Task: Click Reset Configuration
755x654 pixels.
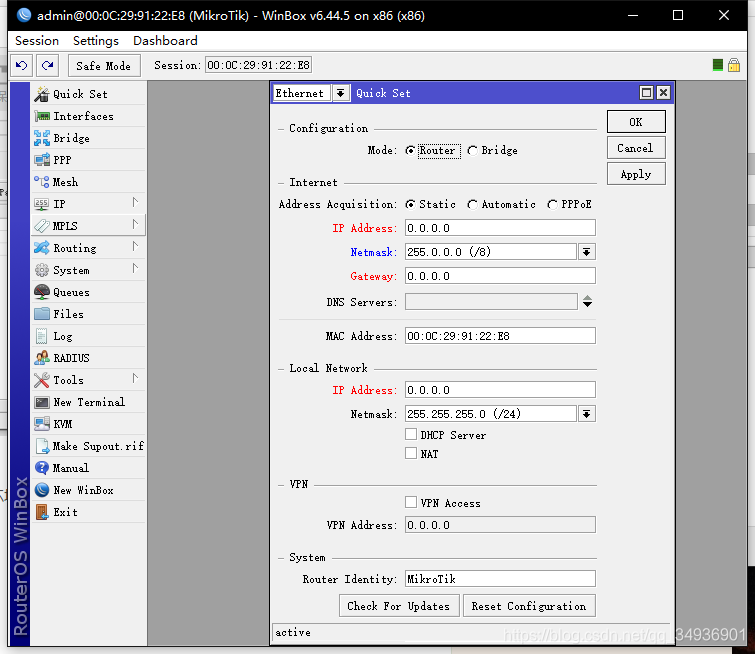Action: [x=529, y=606]
